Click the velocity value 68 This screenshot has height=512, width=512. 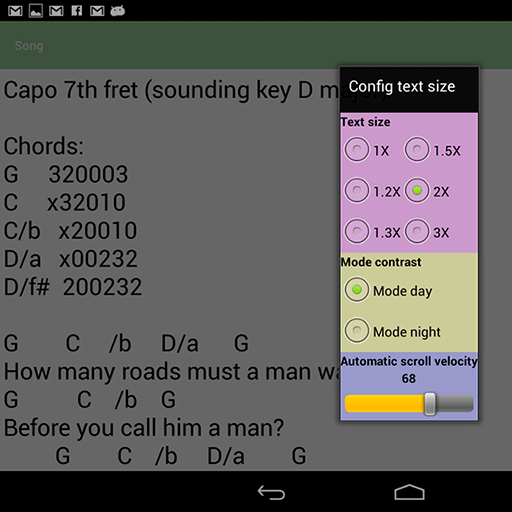click(x=409, y=379)
